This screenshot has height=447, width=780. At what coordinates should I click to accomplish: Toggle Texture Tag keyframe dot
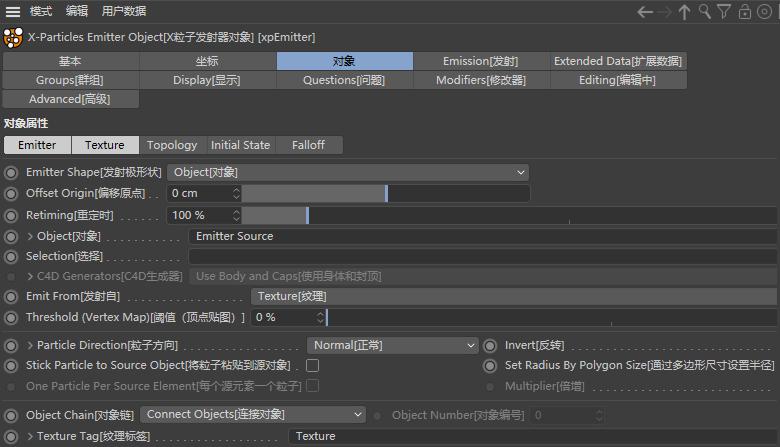pos(11,437)
